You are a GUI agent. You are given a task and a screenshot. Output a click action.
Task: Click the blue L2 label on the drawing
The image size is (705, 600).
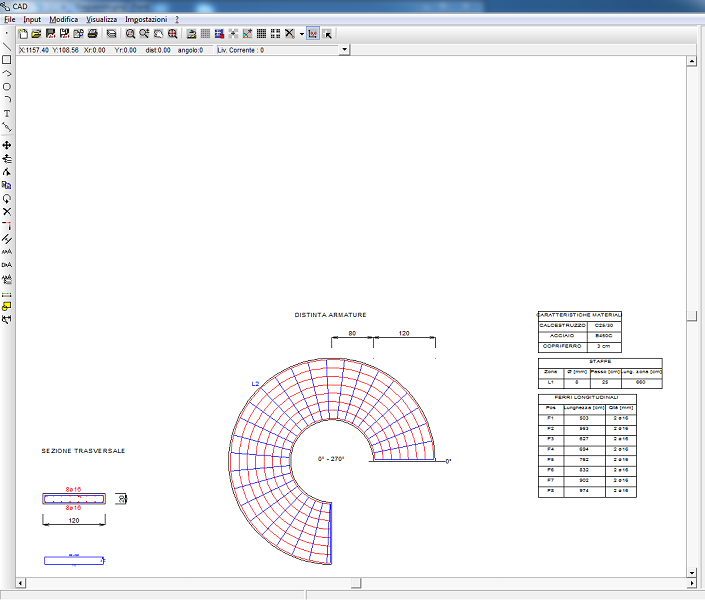pos(255,384)
